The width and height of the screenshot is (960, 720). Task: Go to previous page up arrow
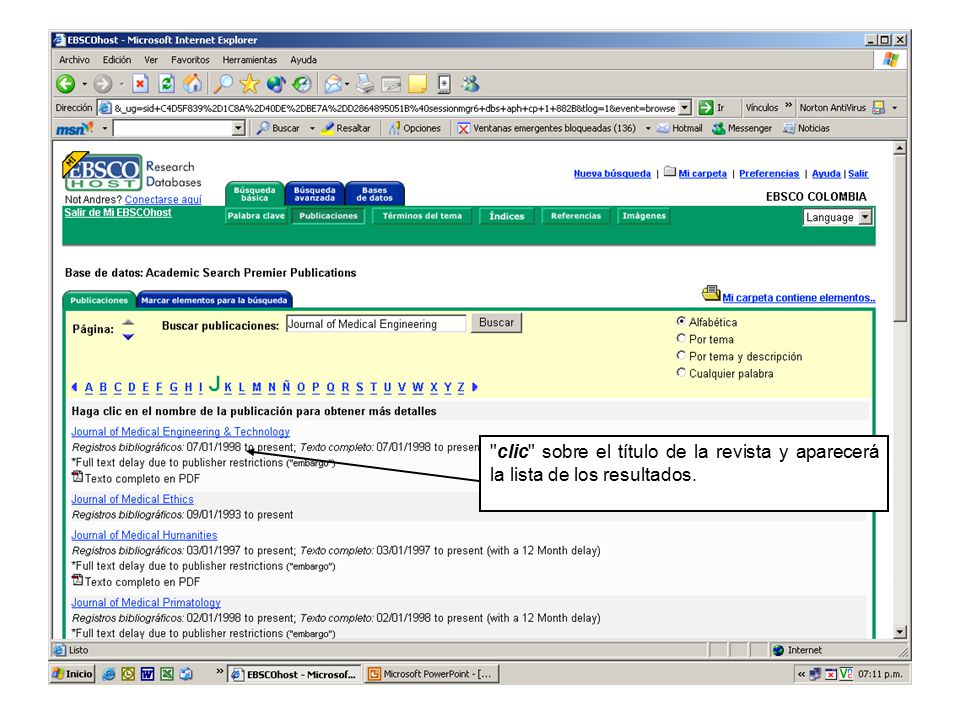tap(128, 322)
